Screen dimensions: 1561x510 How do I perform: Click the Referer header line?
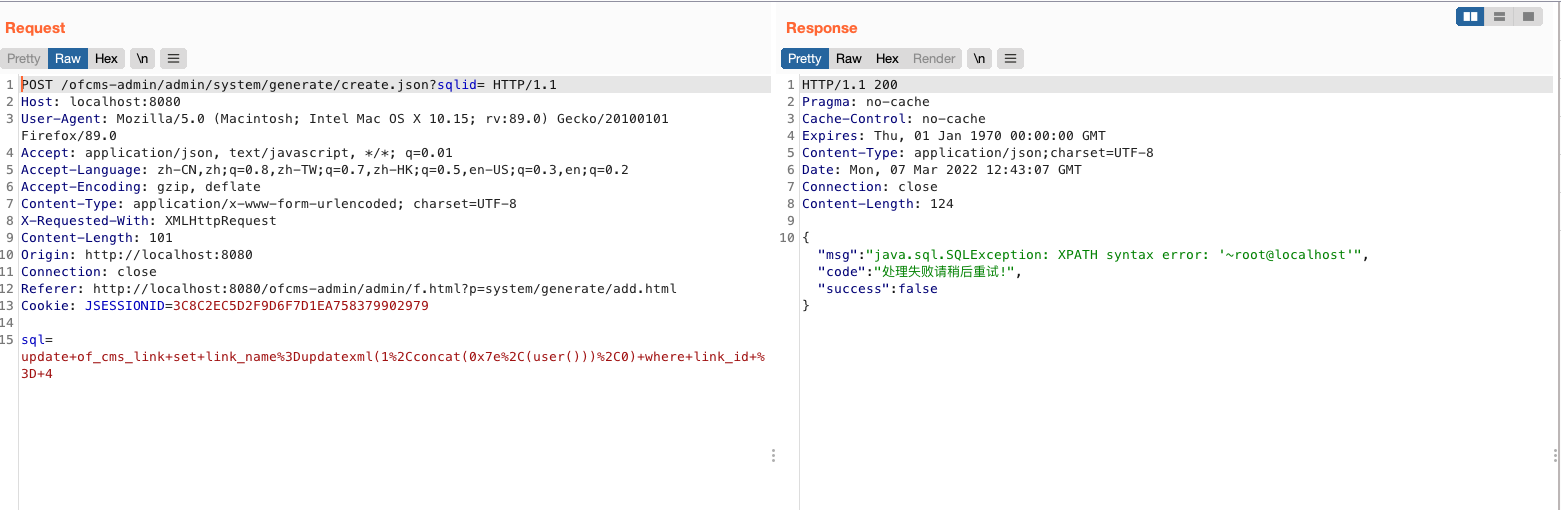349,289
